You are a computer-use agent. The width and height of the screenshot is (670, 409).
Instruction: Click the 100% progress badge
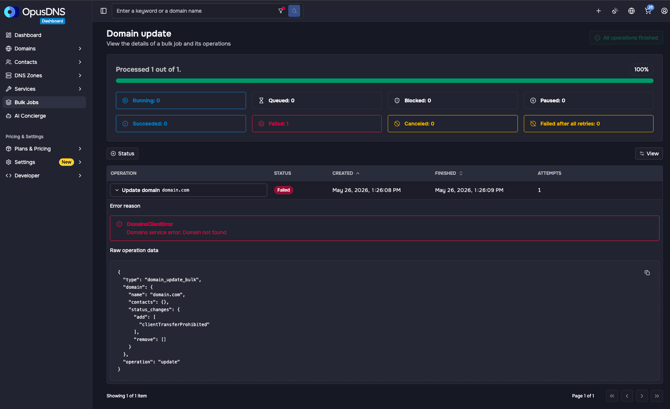(641, 69)
